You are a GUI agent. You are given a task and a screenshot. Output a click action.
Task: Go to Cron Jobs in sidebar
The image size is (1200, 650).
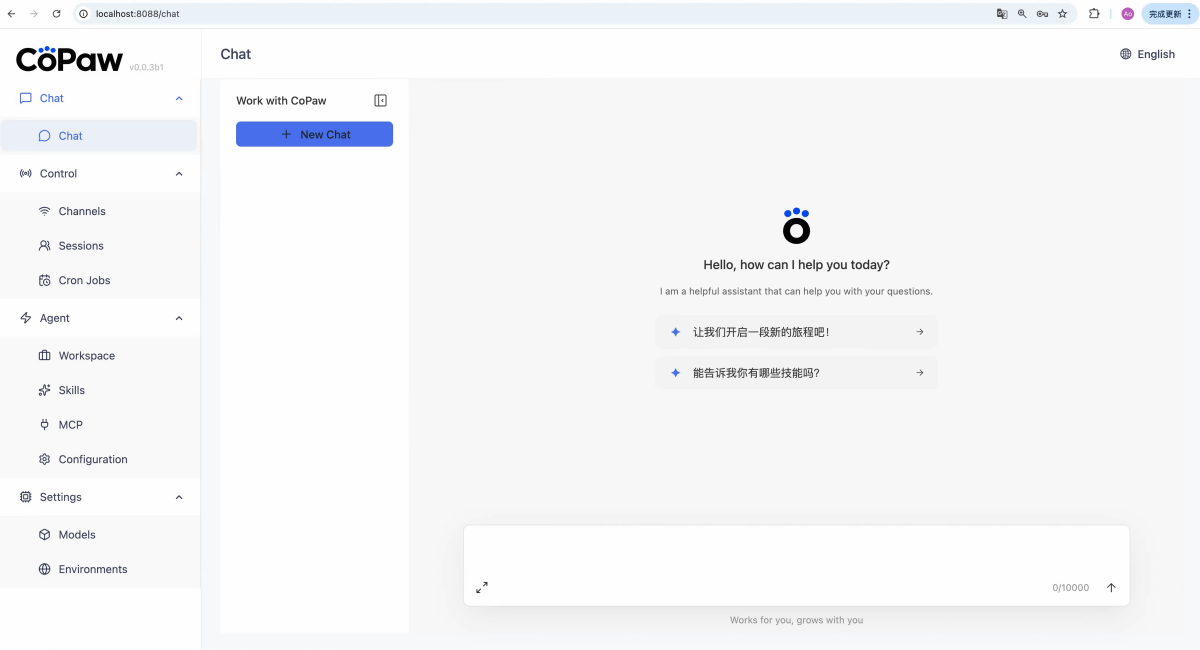(84, 280)
